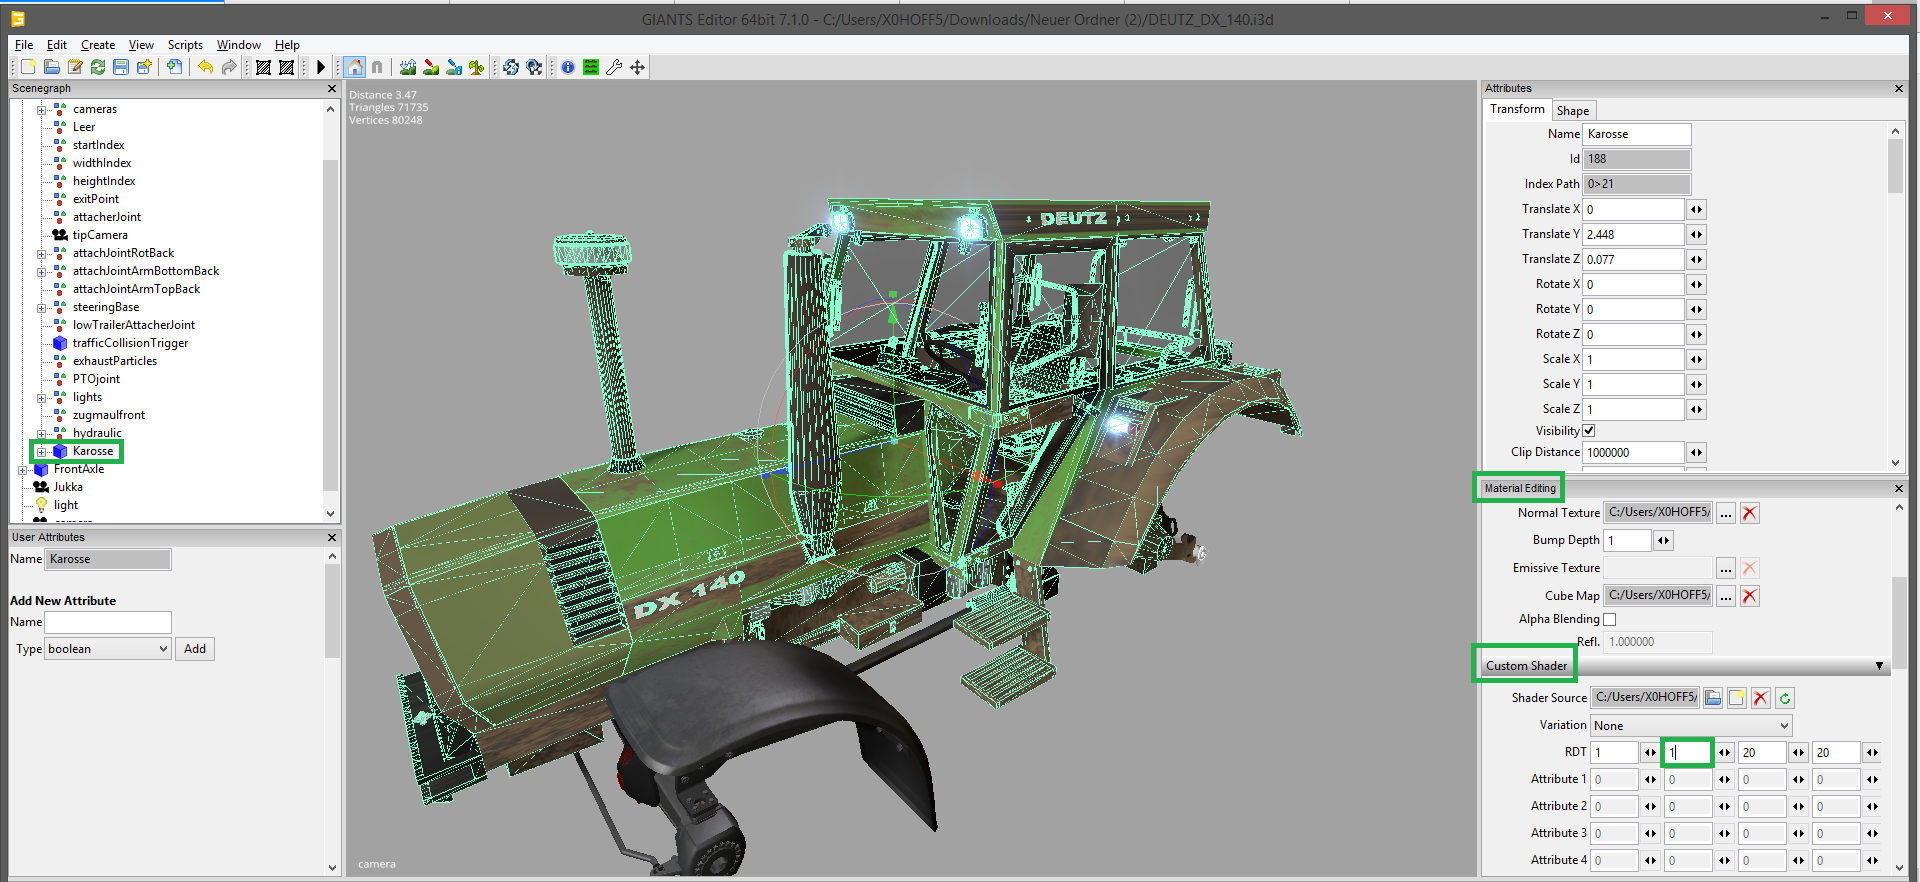
Task: Expand the FrontAxle tree node
Action: click(x=22, y=470)
